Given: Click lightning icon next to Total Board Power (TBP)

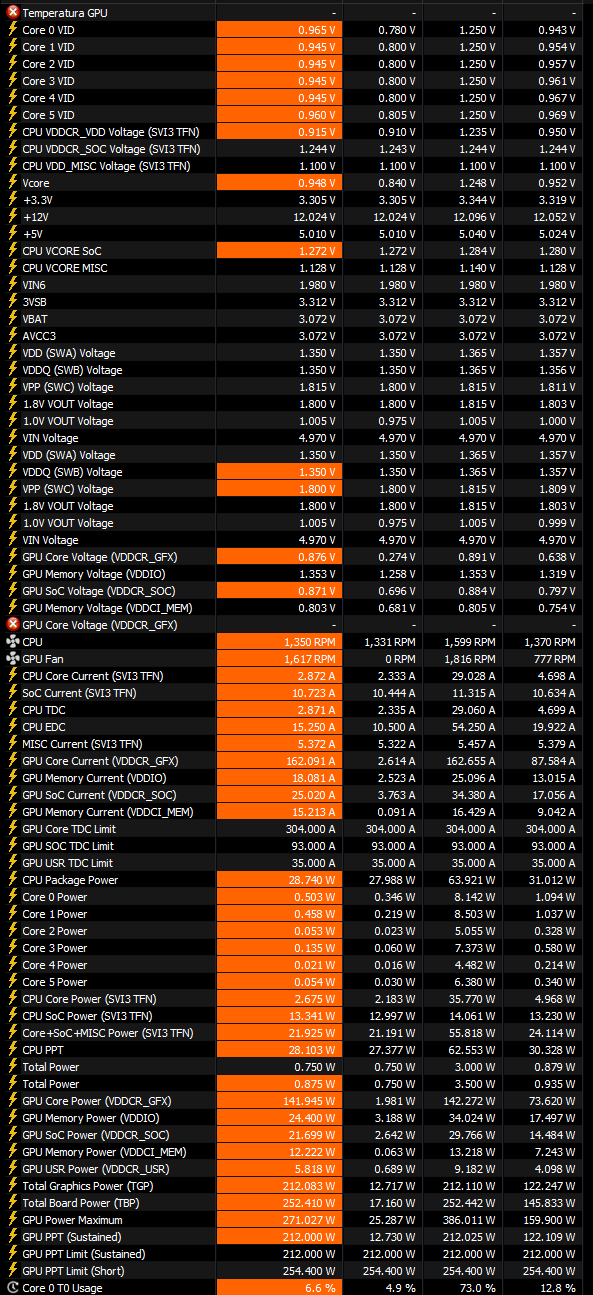Looking at the screenshot, I should [x=13, y=1203].
